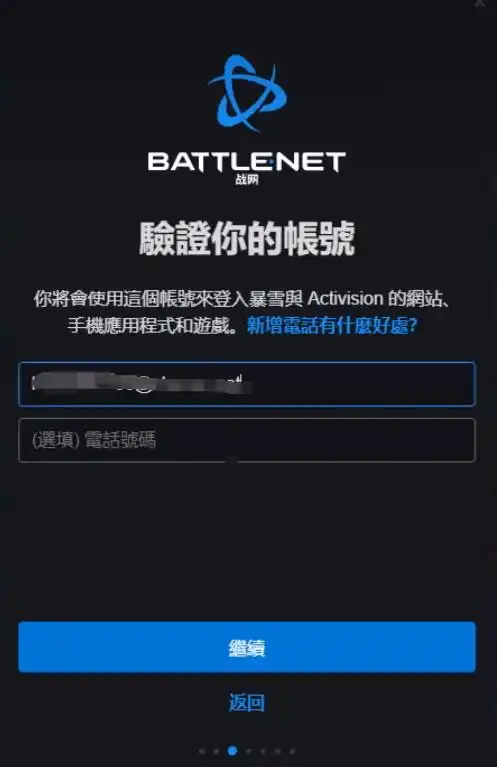Click the highlighted blue third progress dot
This screenshot has width=497, height=767.
232,750
